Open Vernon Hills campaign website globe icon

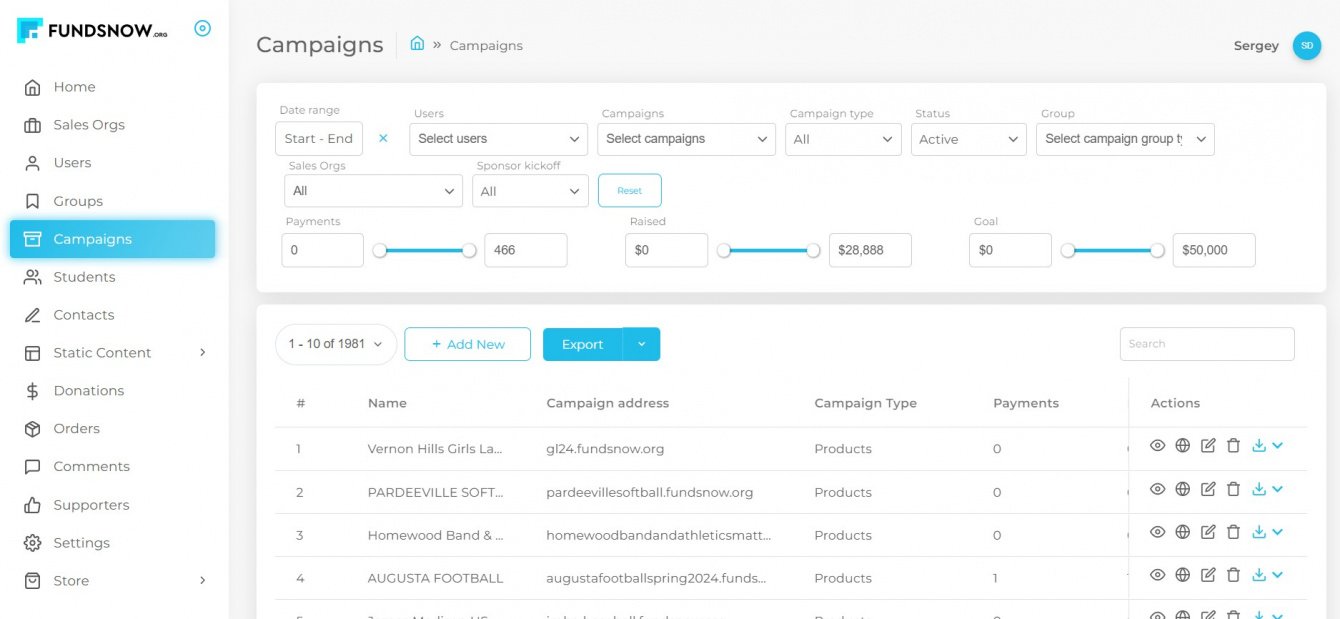[1182, 446]
